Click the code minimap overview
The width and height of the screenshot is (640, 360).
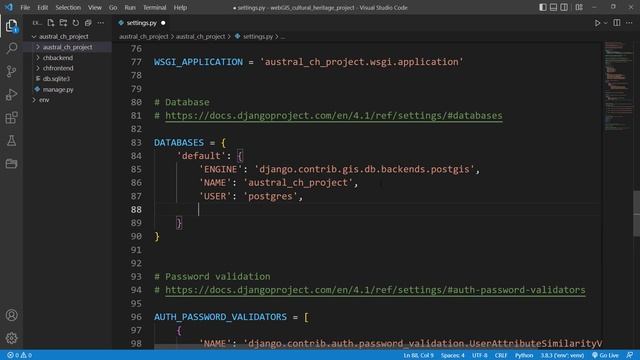point(618,86)
